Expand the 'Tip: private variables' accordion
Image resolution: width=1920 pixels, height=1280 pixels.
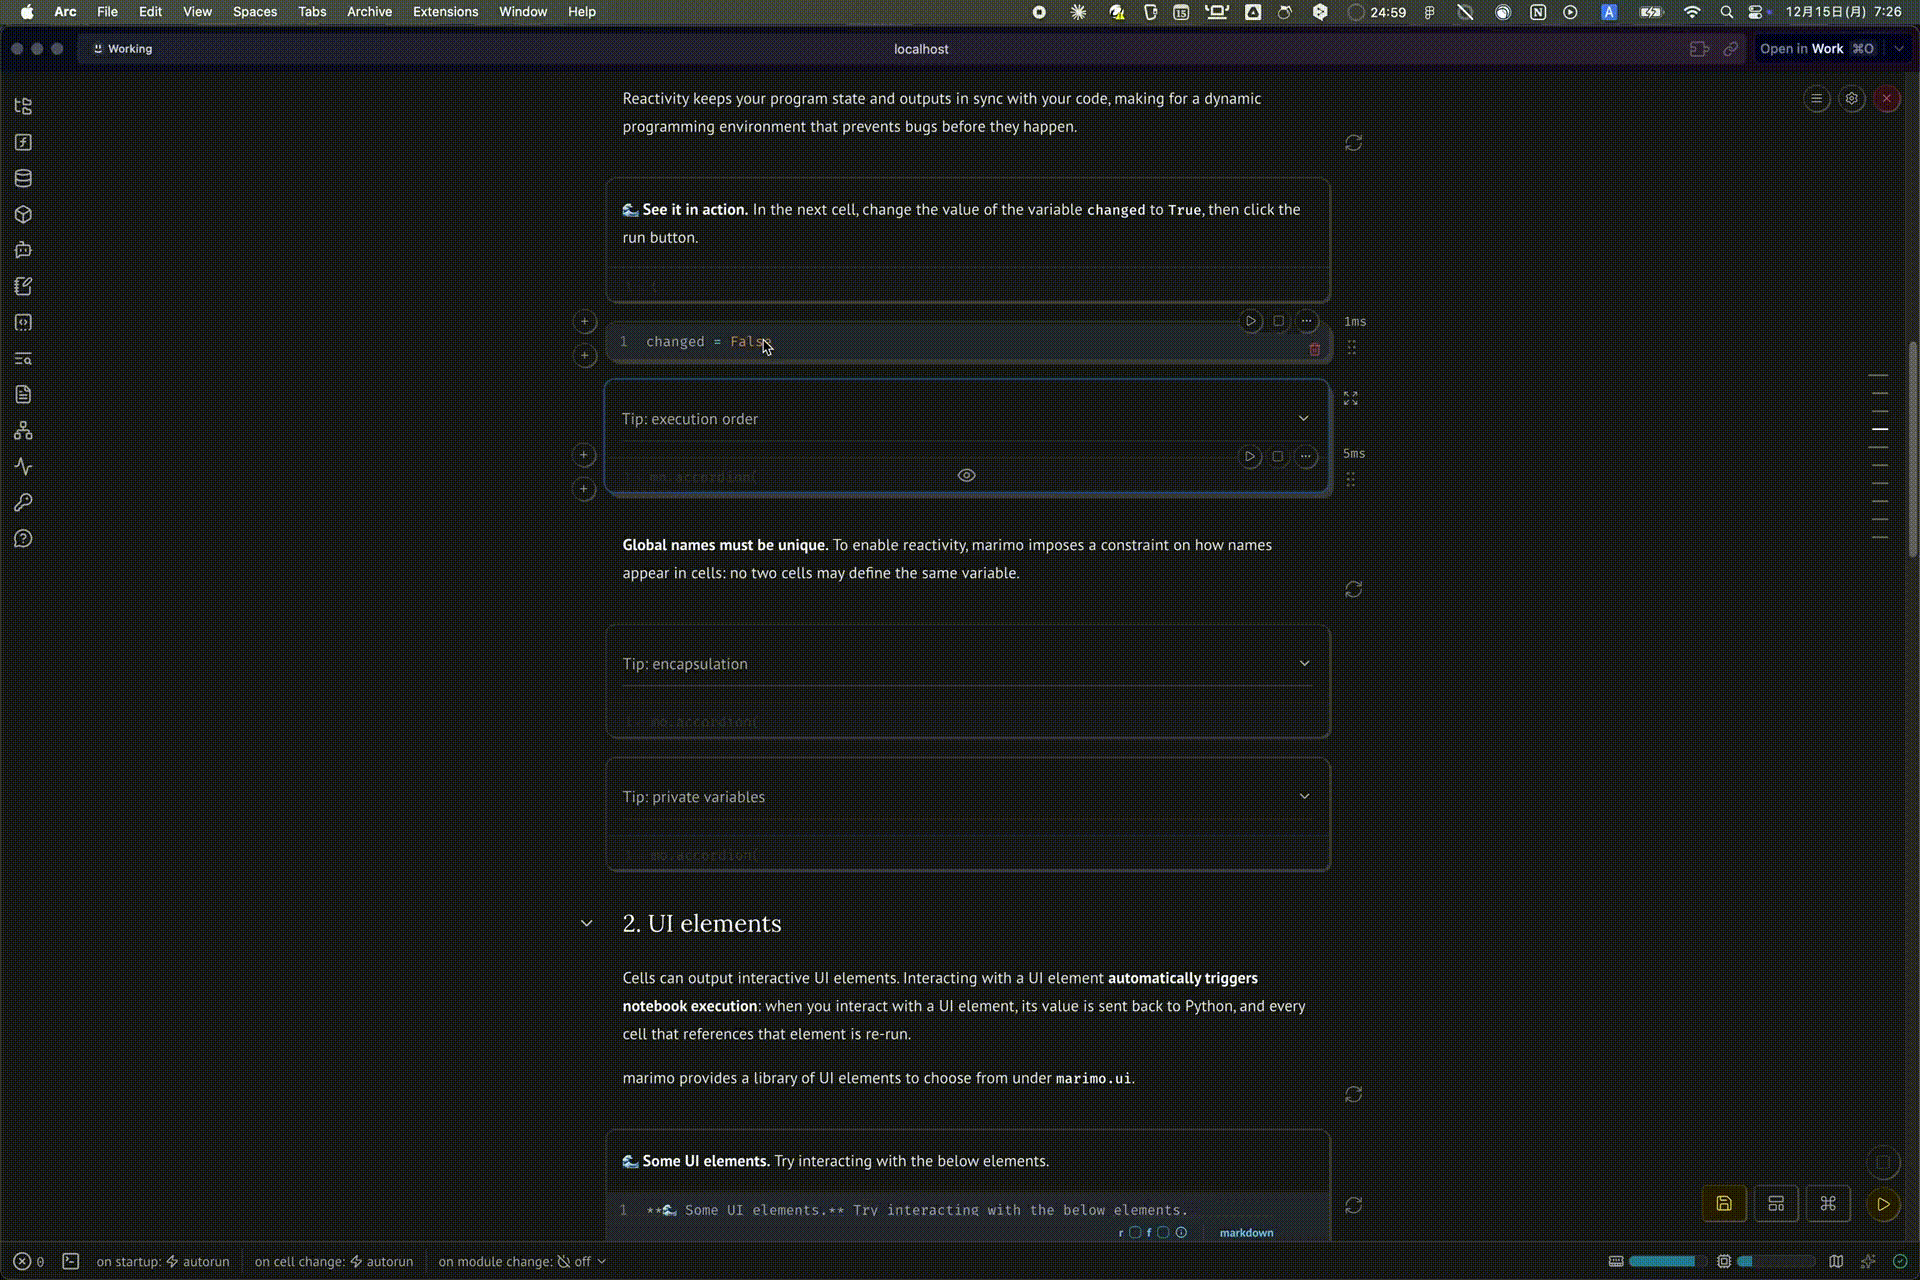pos(1304,797)
